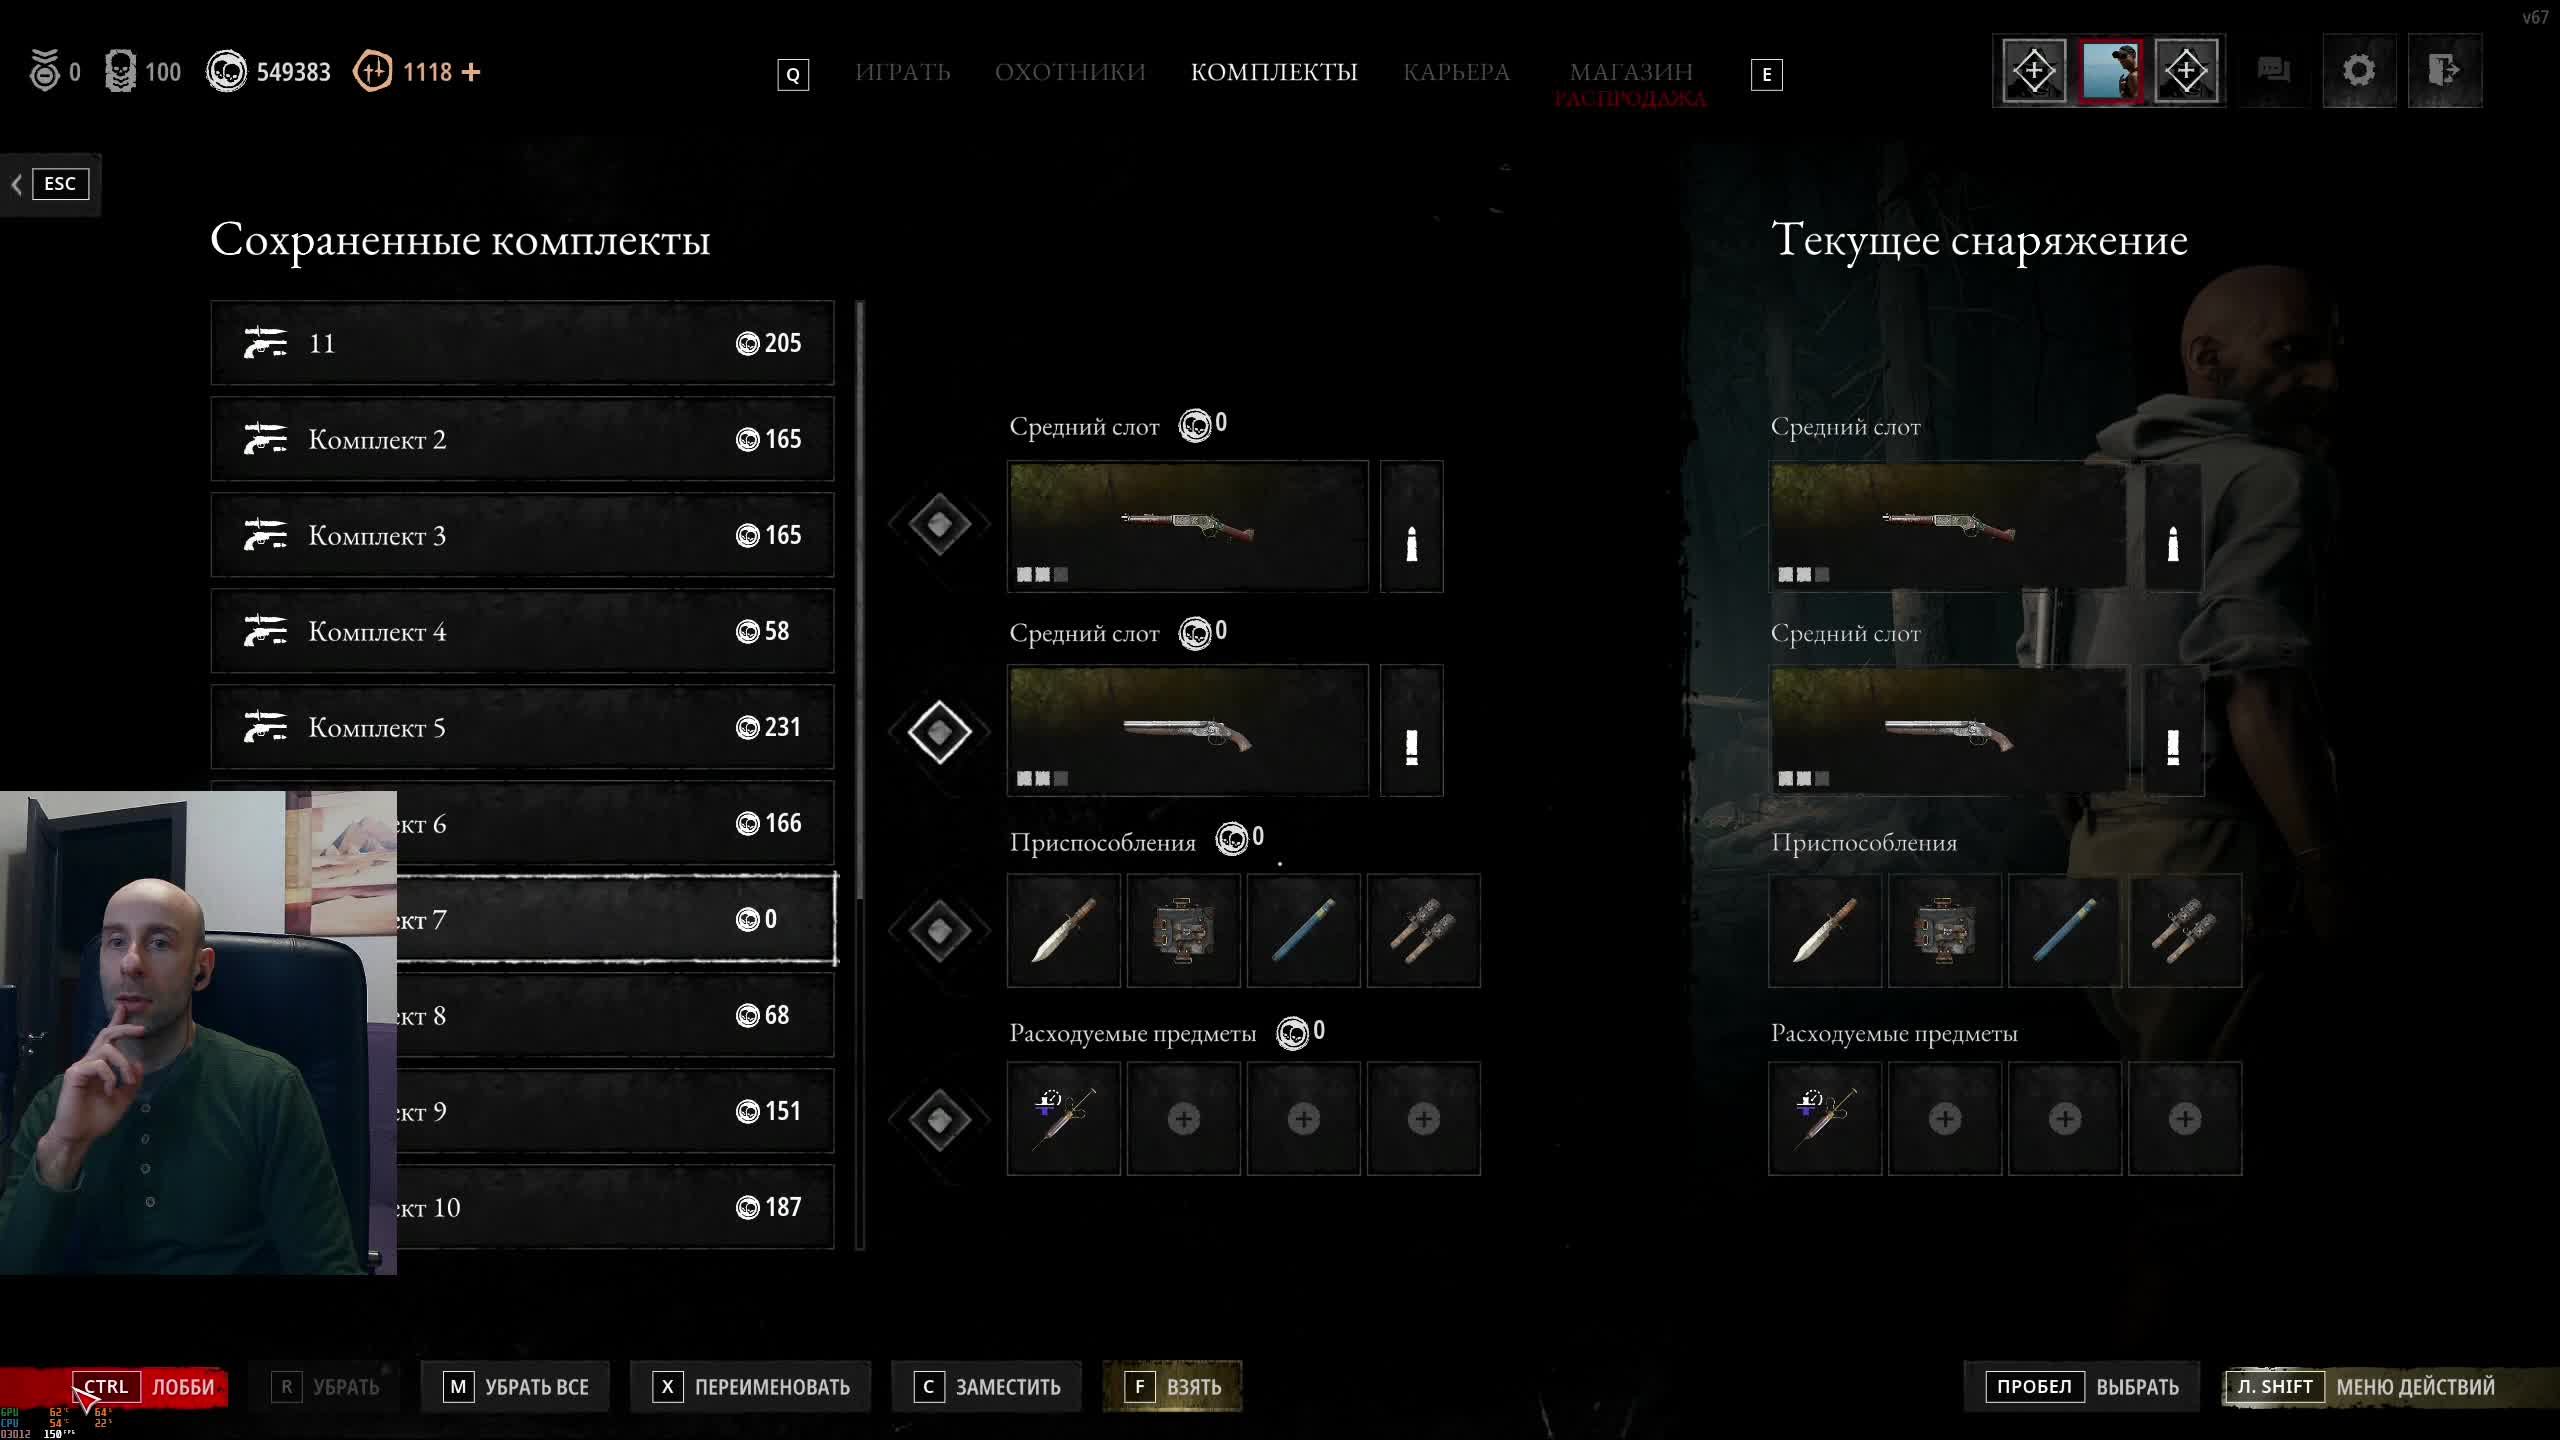Click the plus icon next to 1118 currency
Screen dimensions: 2560x1440
pos(471,72)
